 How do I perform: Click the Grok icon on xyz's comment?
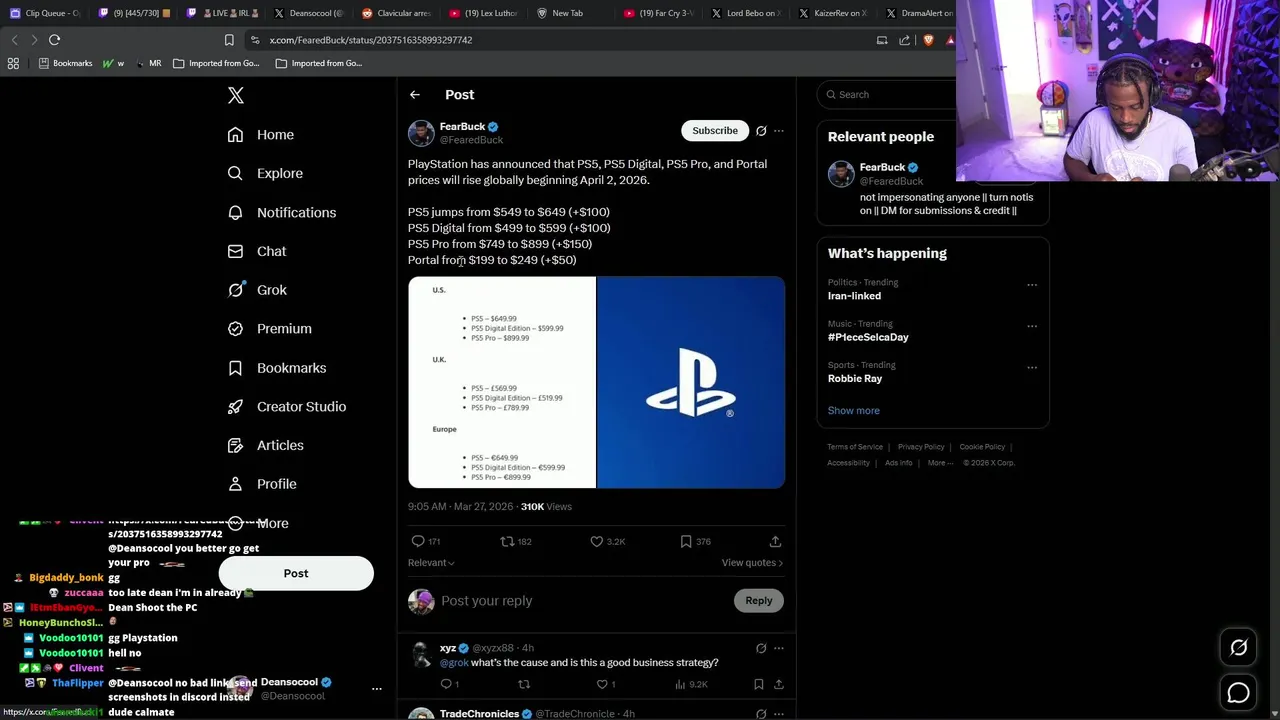pyautogui.click(x=761, y=648)
